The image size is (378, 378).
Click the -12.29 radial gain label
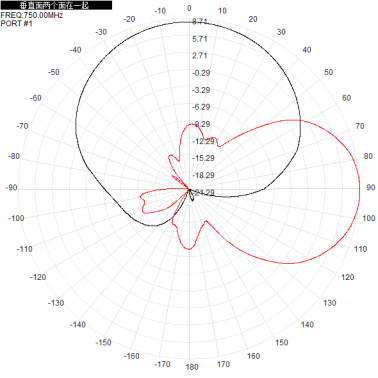click(x=203, y=141)
